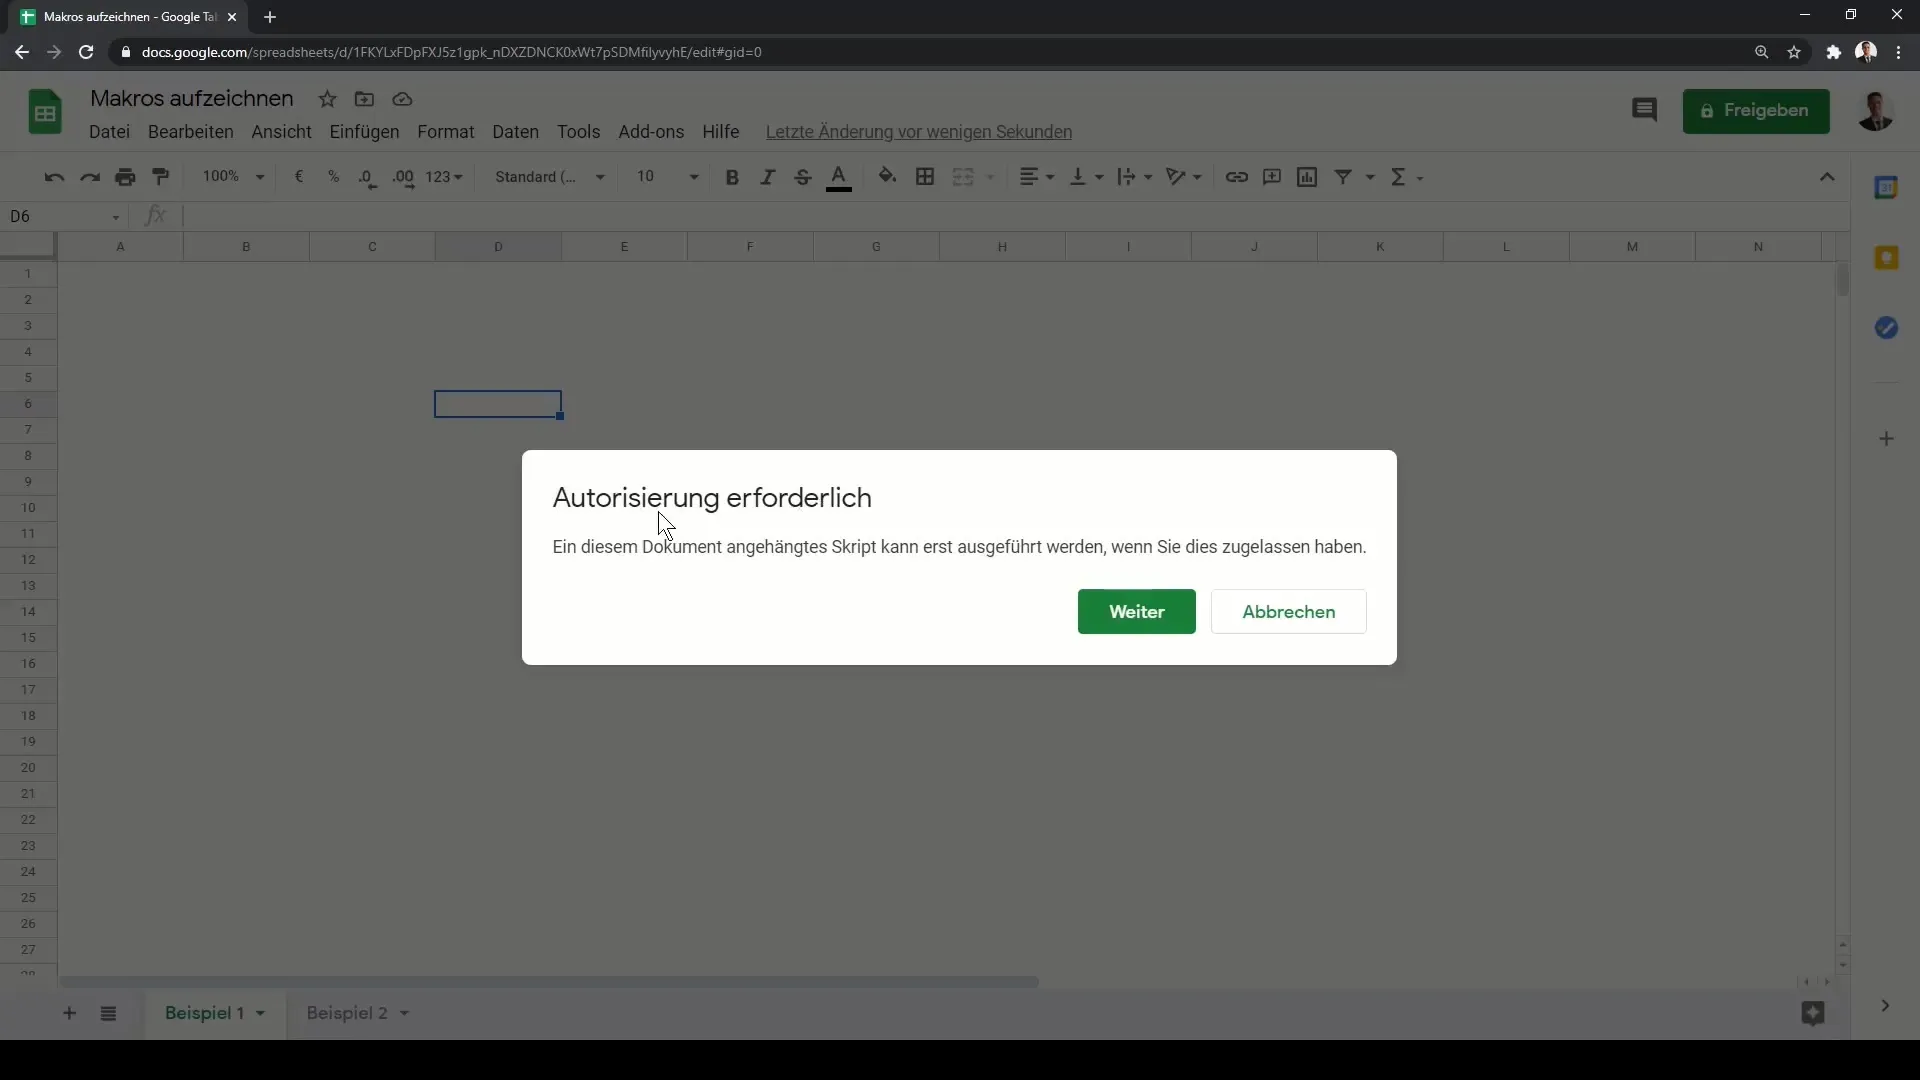Click the strikethrough formatting icon
Viewport: 1920px width, 1080px height.
803,177
